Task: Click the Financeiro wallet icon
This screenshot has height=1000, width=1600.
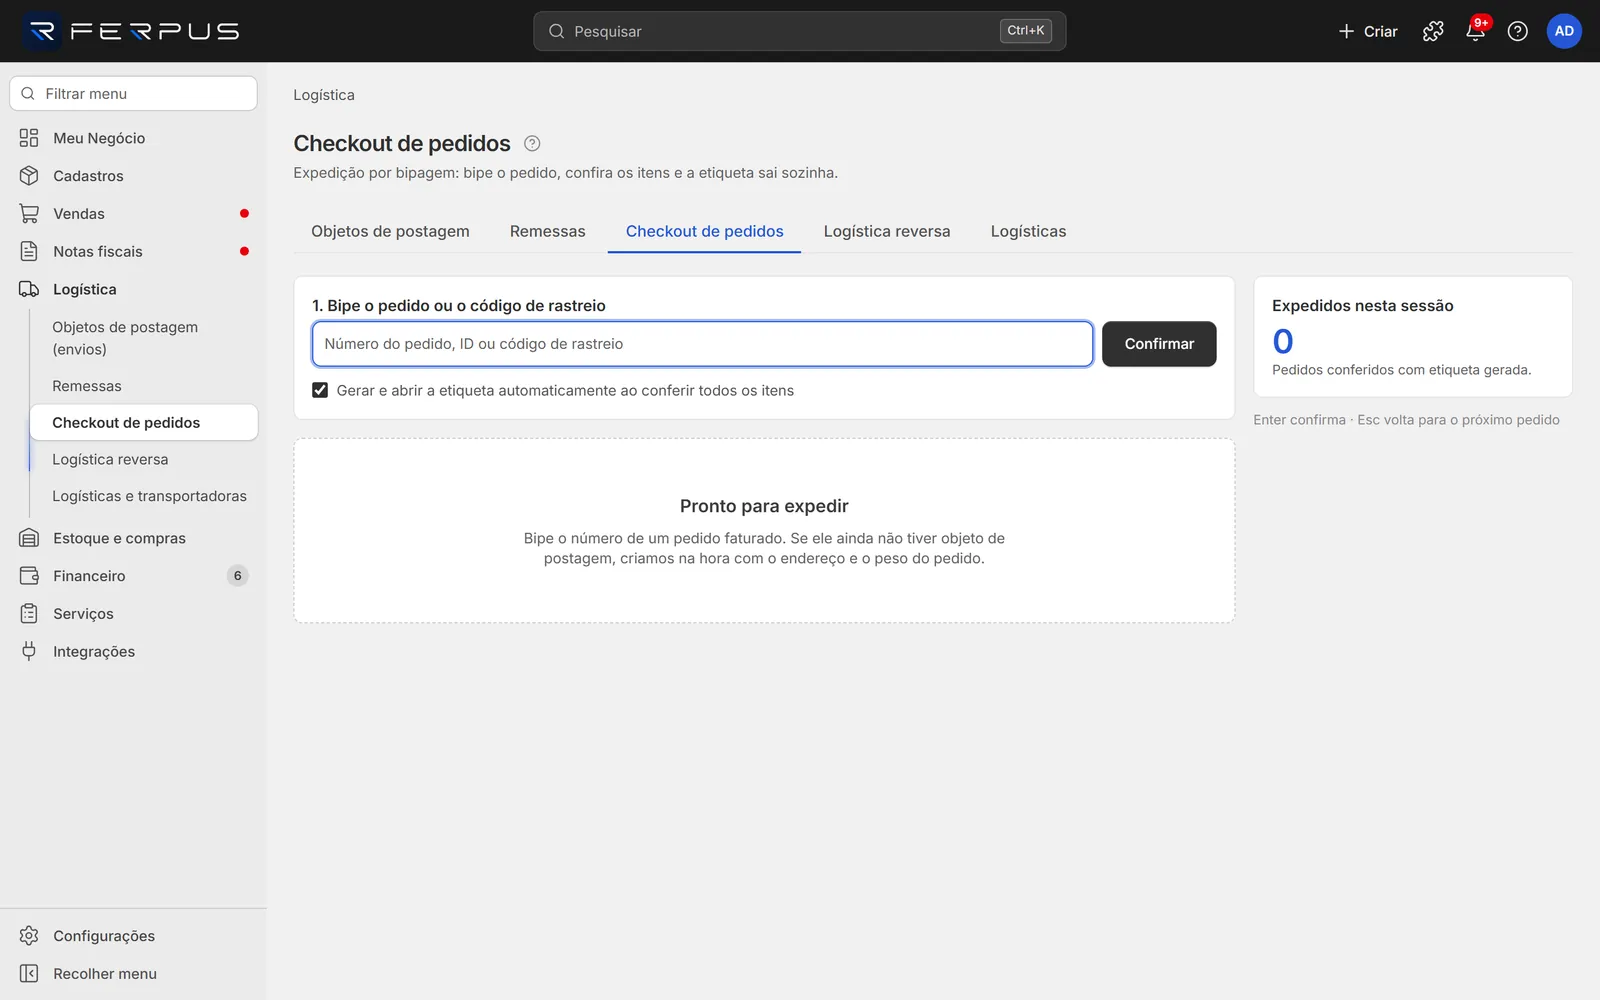Action: click(x=29, y=576)
